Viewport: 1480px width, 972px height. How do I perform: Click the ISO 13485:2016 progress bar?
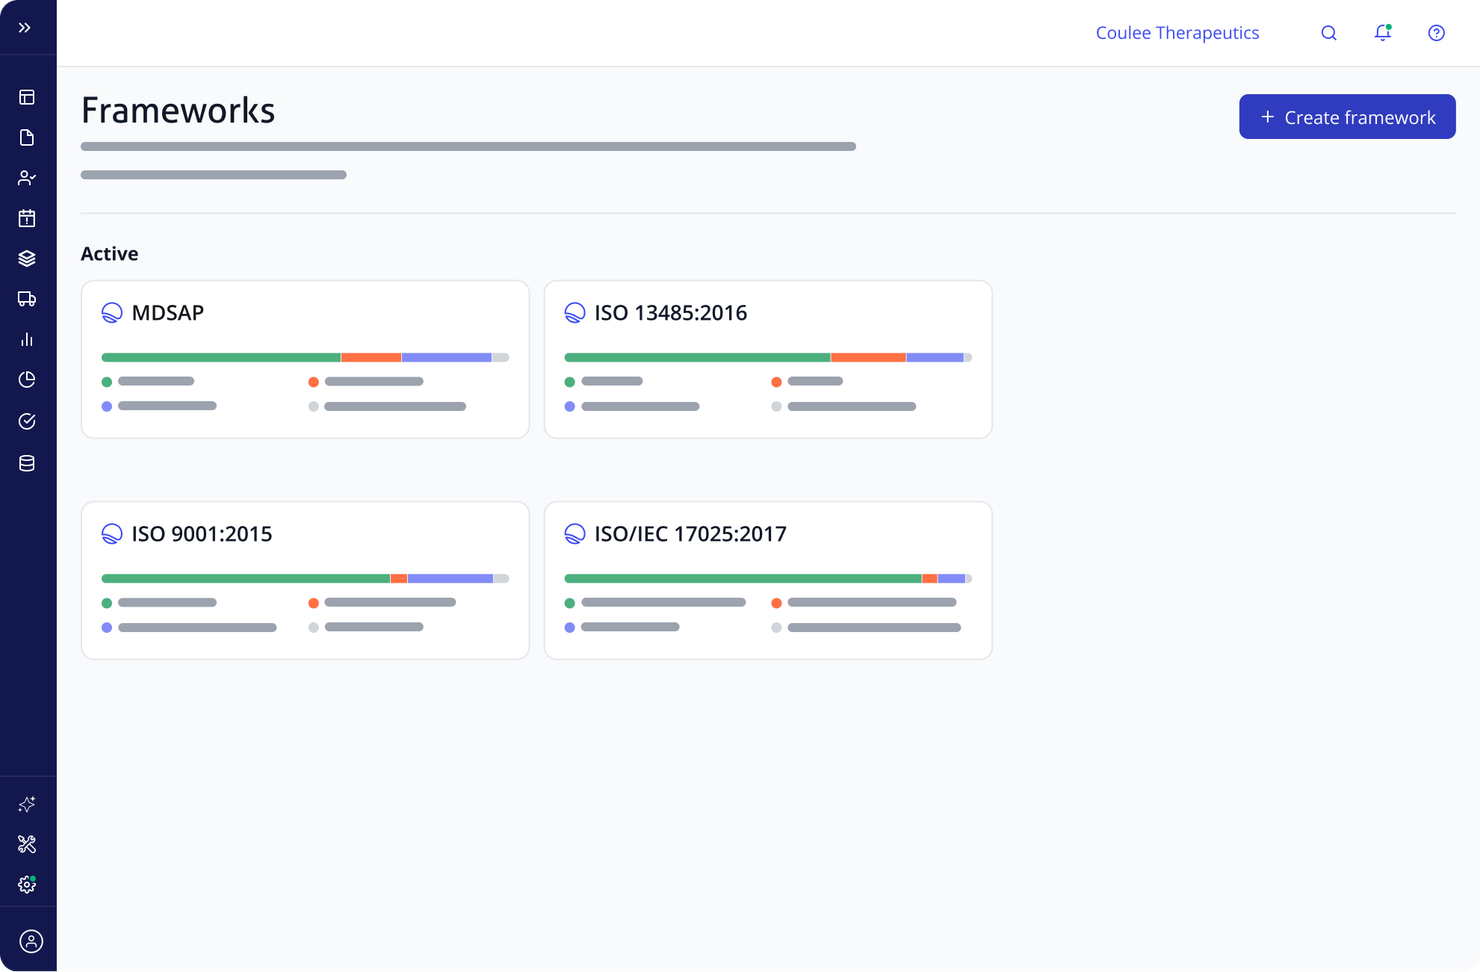click(768, 357)
